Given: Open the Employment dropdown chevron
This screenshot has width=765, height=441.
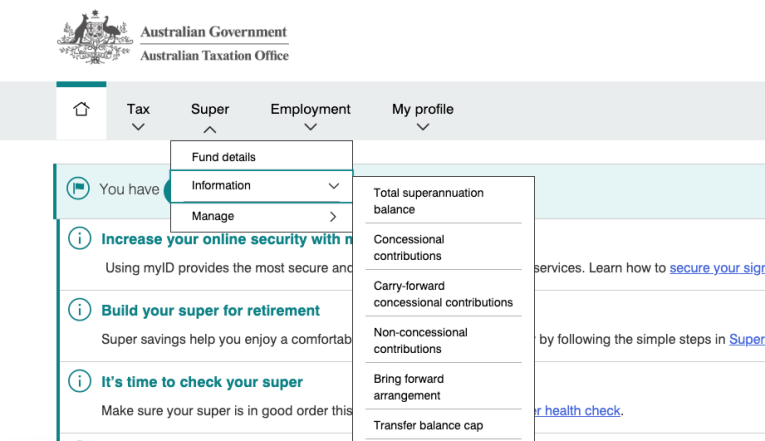Looking at the screenshot, I should point(310,127).
